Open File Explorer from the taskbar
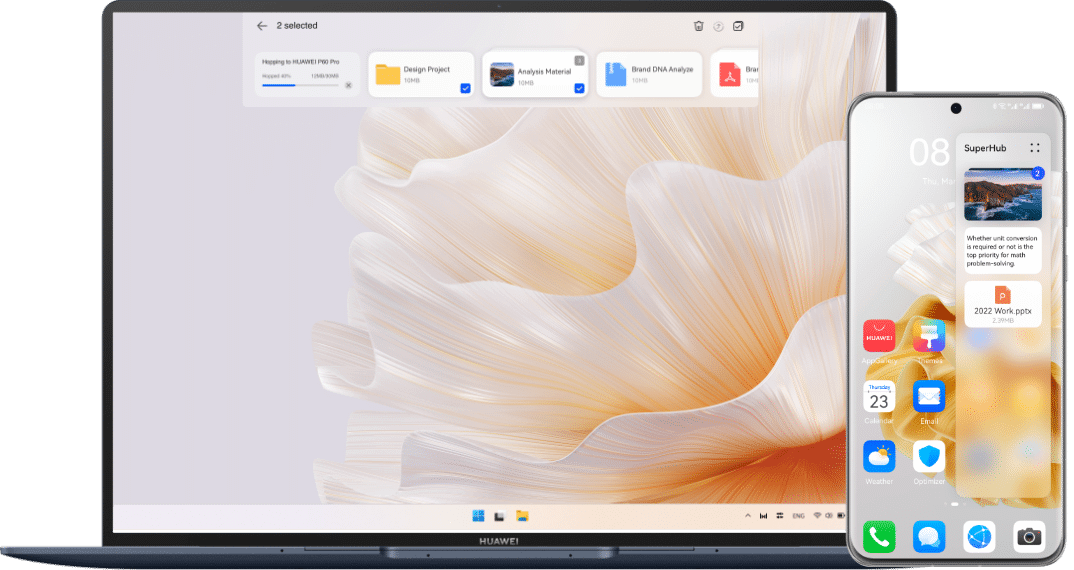 (521, 516)
